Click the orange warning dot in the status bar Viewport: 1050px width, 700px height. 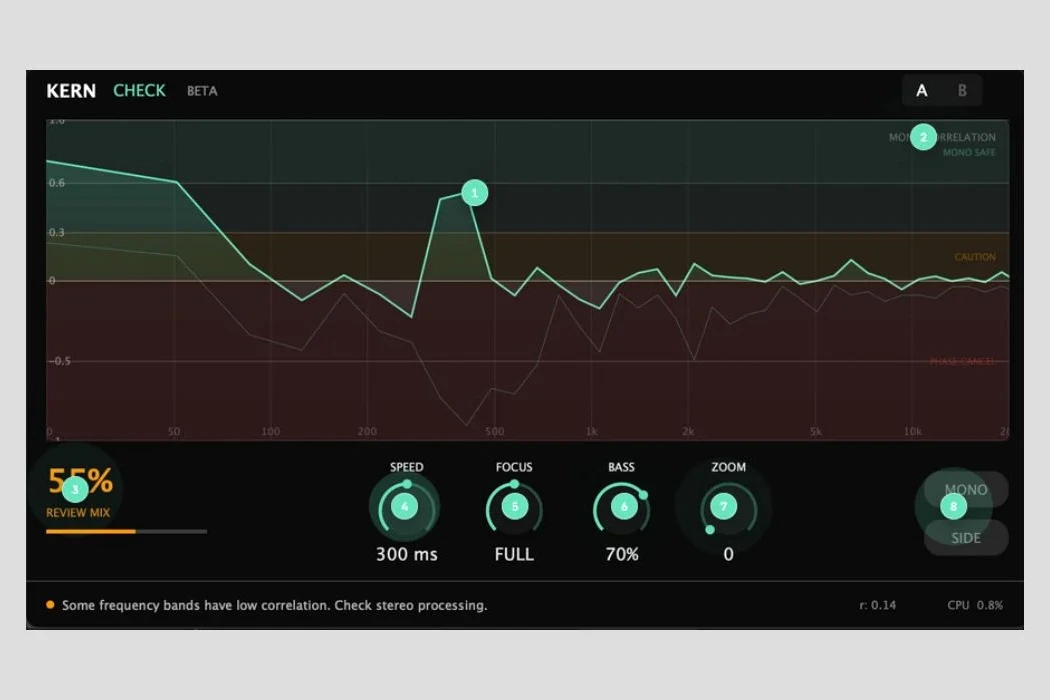(50, 605)
